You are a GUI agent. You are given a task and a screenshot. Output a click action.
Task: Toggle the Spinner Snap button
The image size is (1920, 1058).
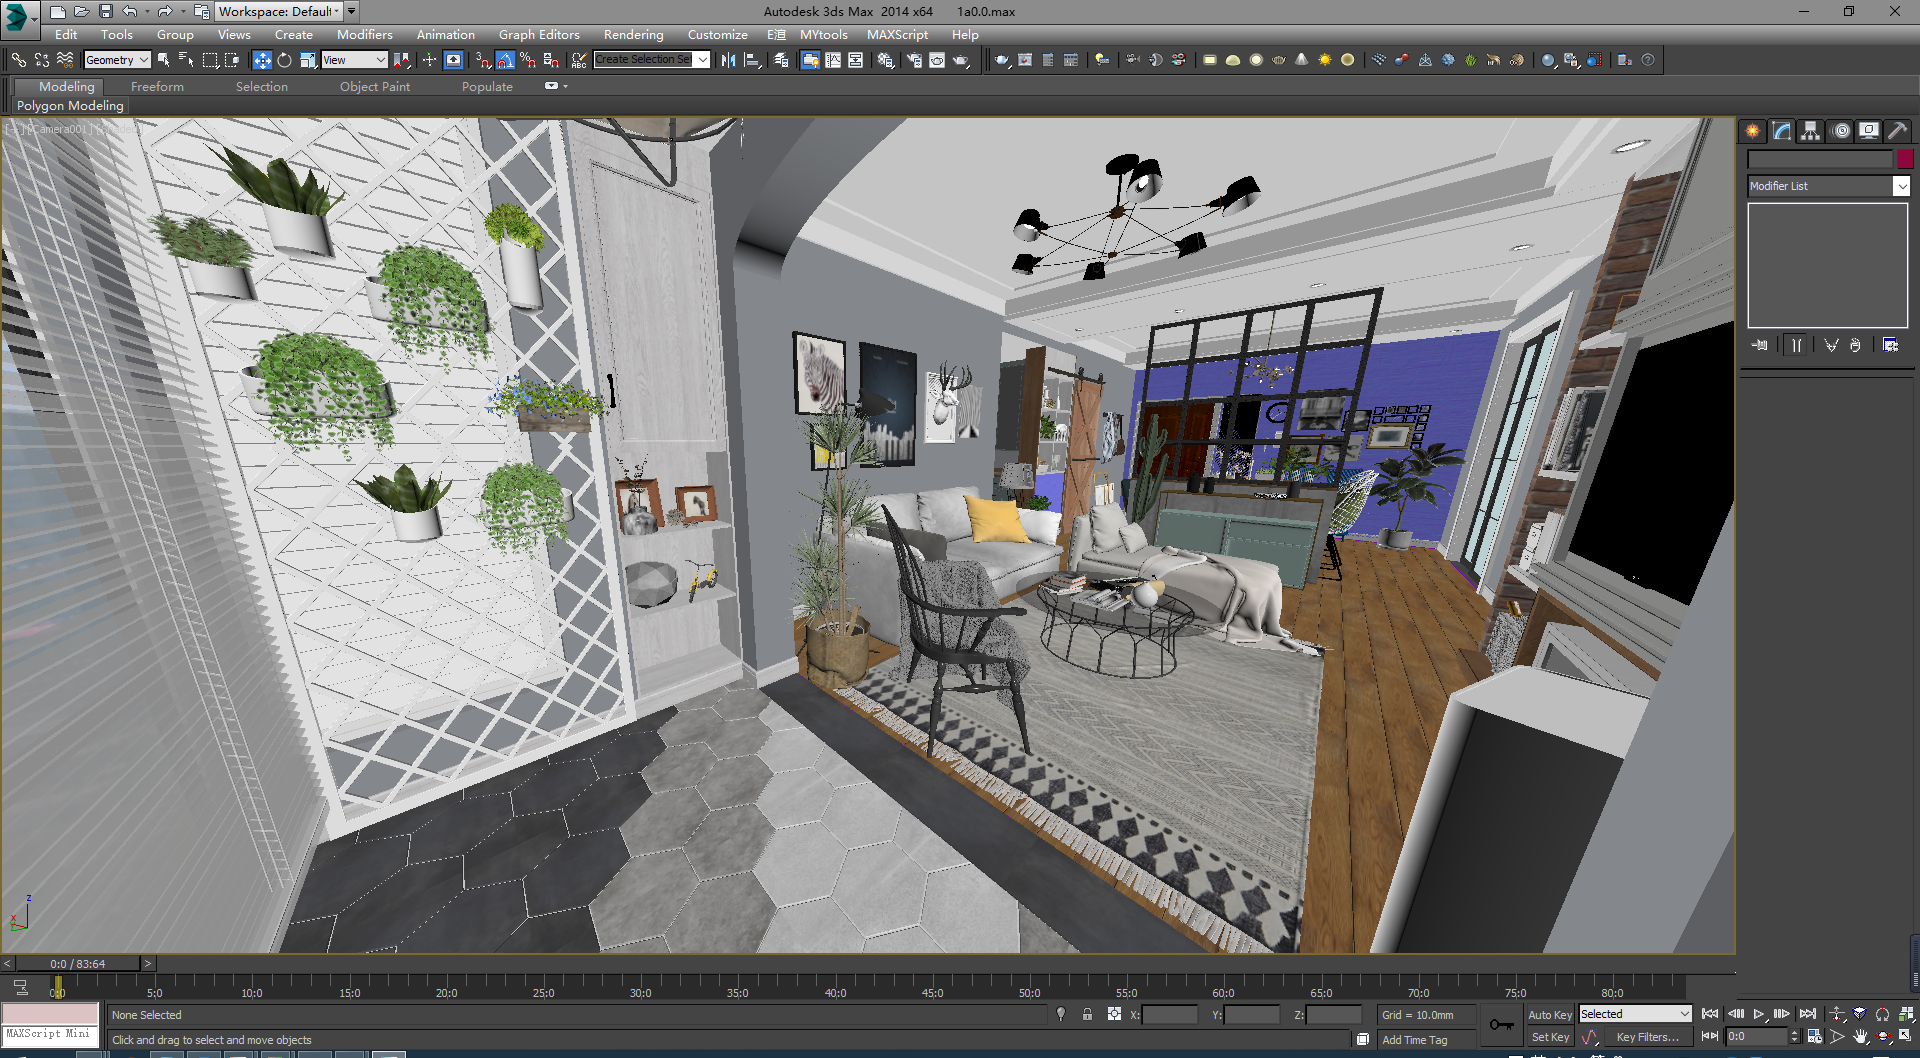pyautogui.click(x=551, y=60)
